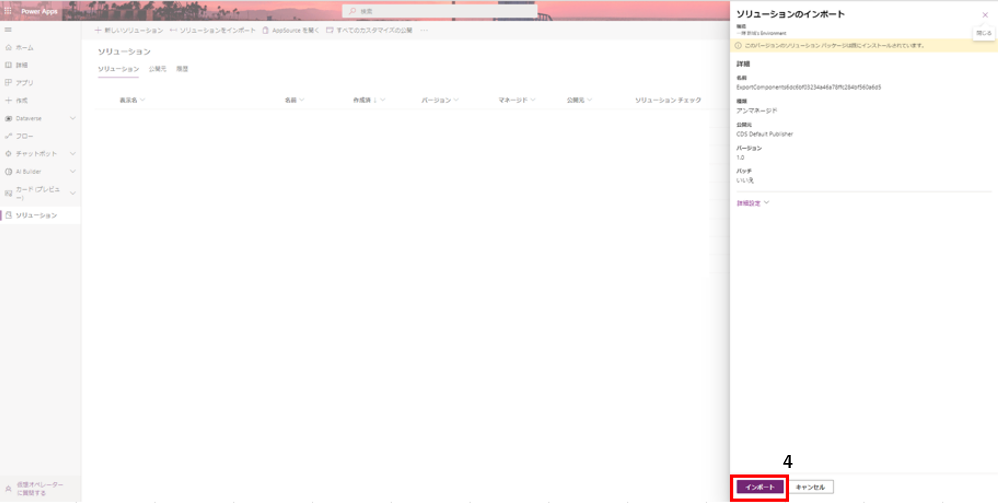Open the app launcher waffle icon

pyautogui.click(x=9, y=11)
